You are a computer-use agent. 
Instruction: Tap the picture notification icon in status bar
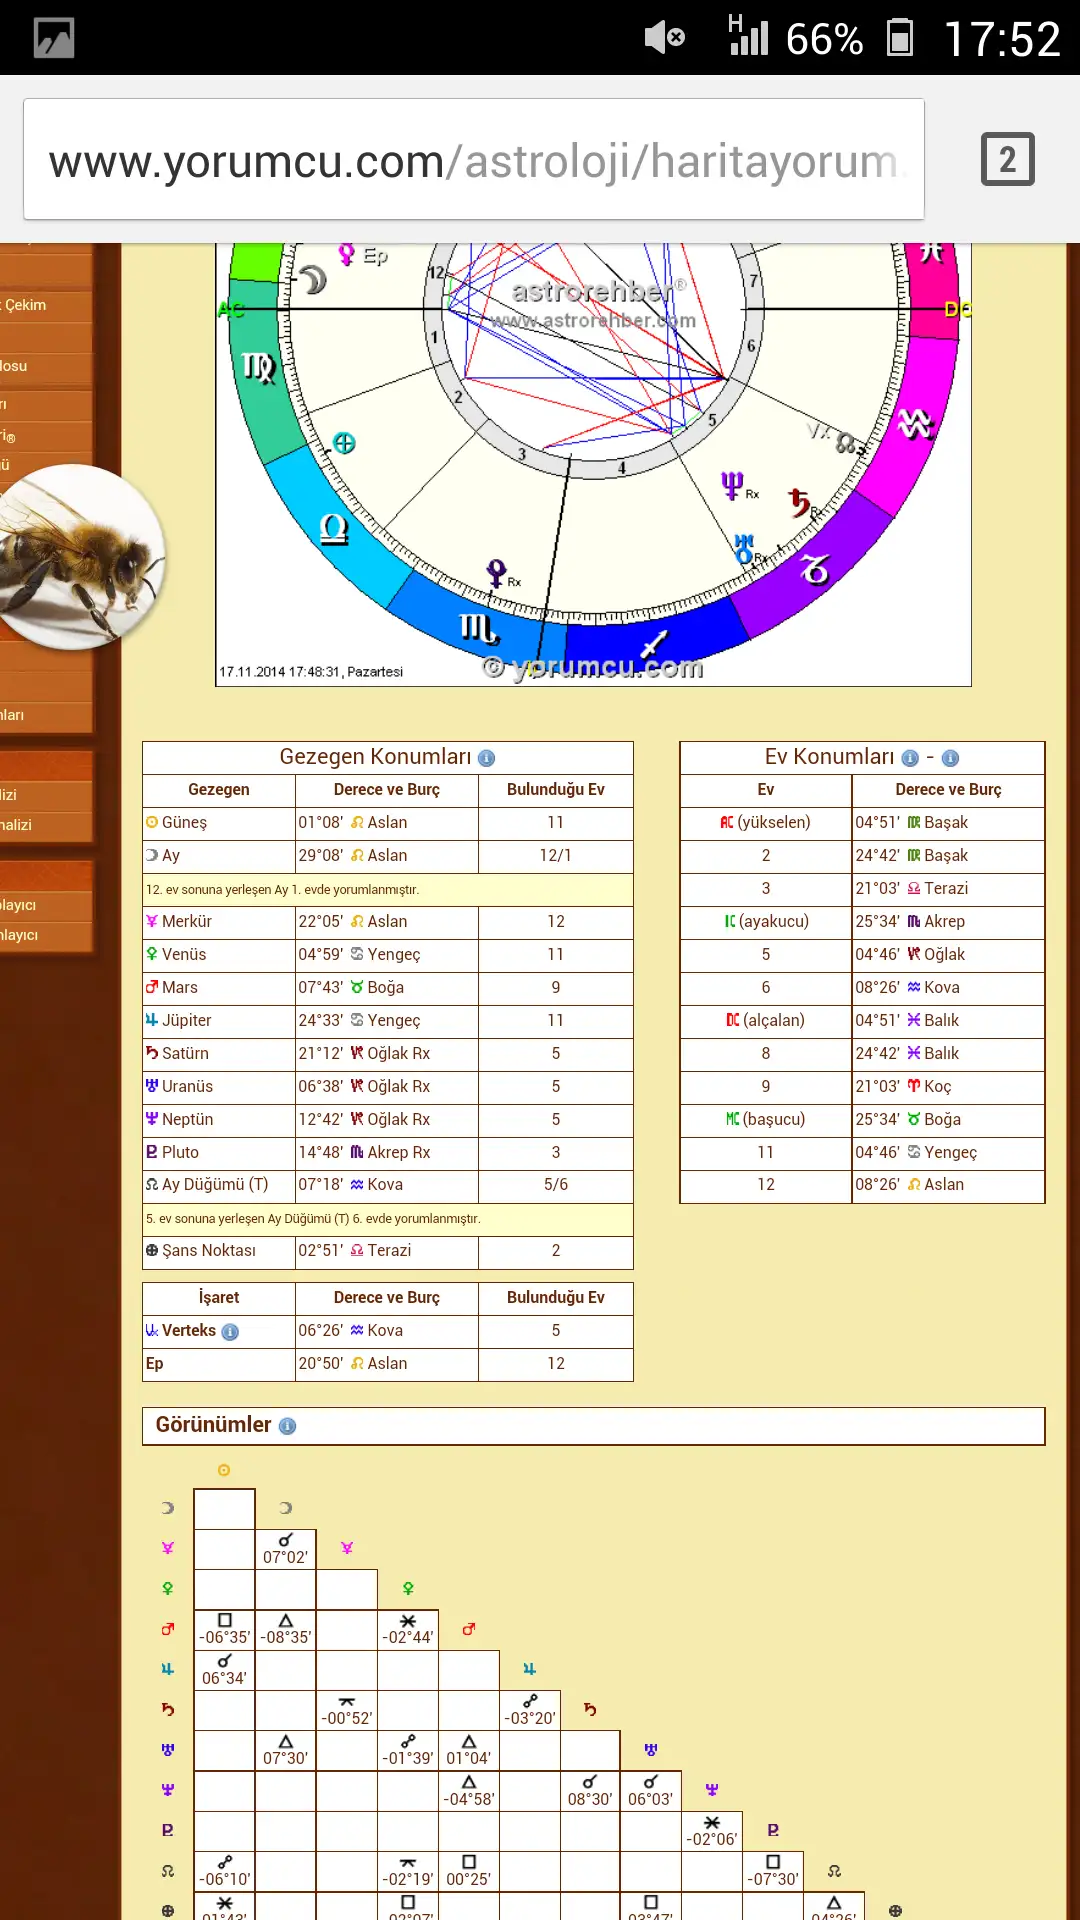click(x=54, y=38)
